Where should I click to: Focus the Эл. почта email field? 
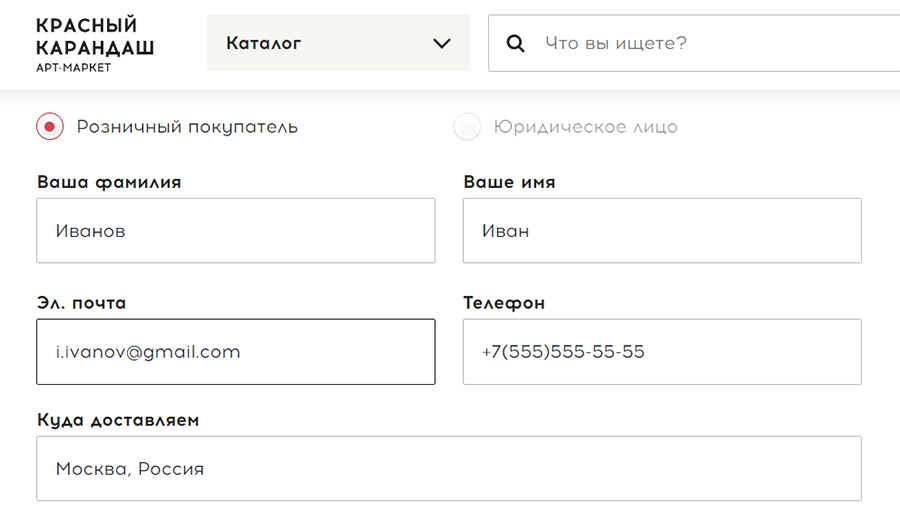click(x=236, y=352)
